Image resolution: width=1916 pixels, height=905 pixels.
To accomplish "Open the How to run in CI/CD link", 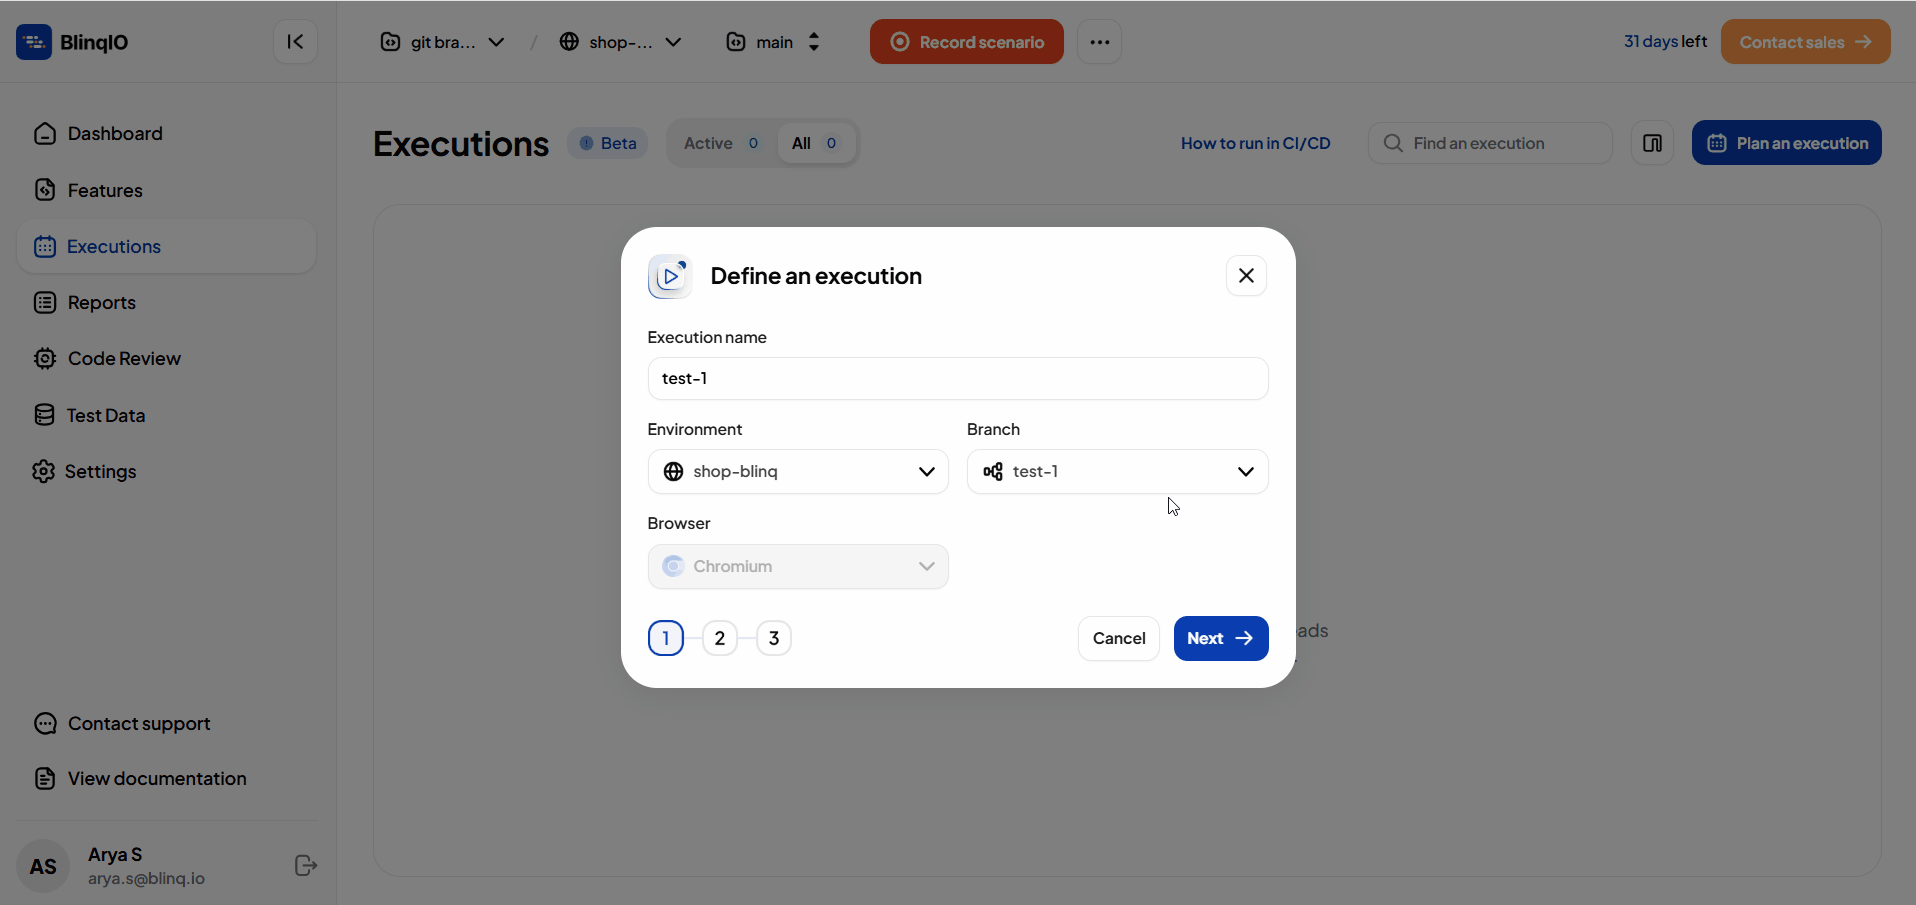I will [x=1255, y=143].
